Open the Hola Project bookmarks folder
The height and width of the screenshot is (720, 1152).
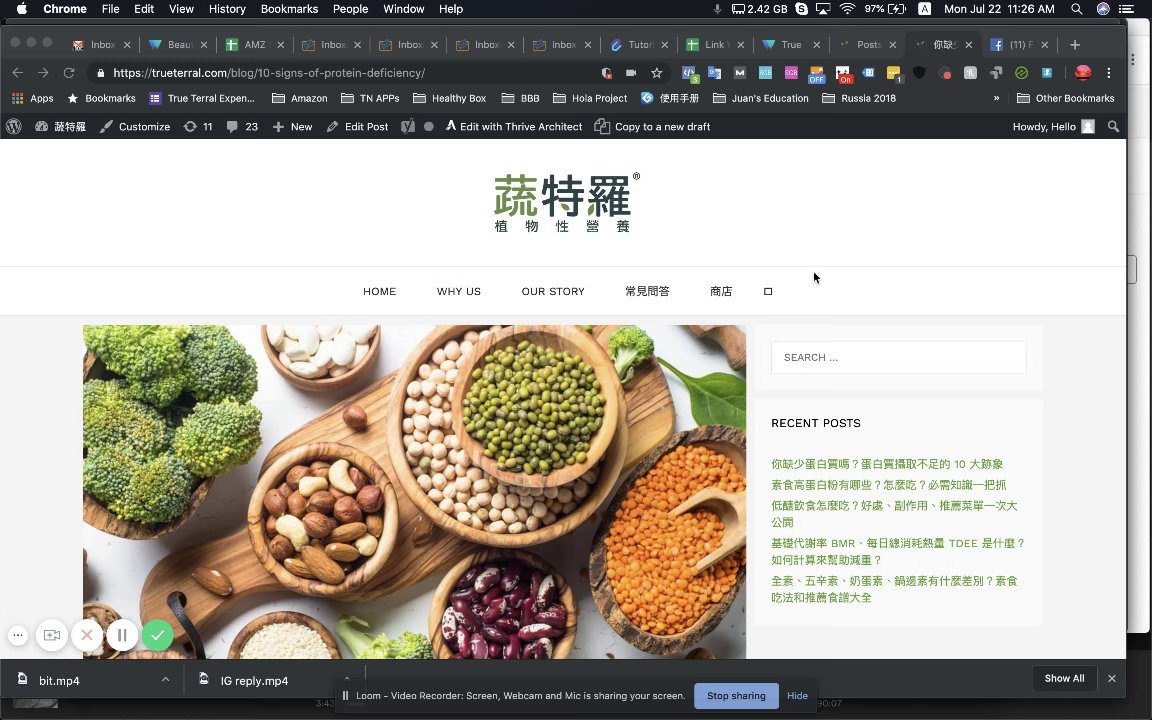590,98
